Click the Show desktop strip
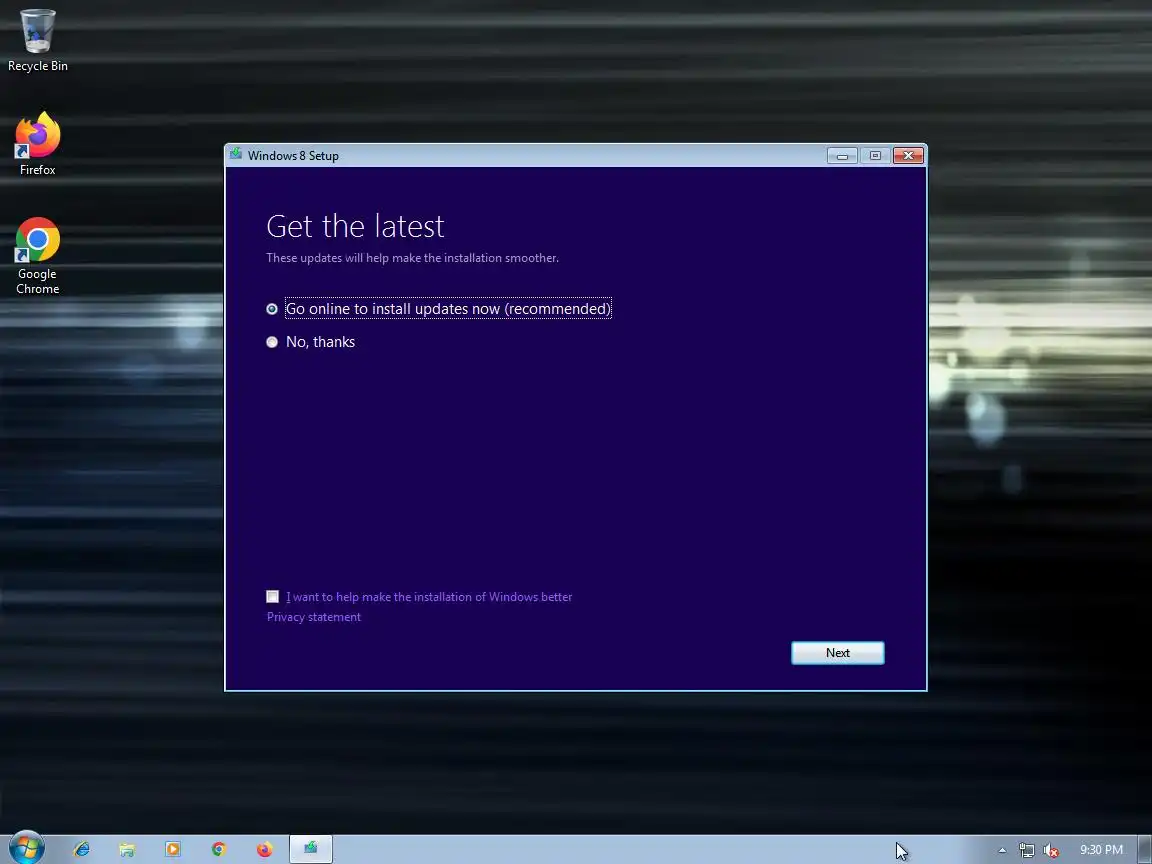 pyautogui.click(x=1145, y=849)
